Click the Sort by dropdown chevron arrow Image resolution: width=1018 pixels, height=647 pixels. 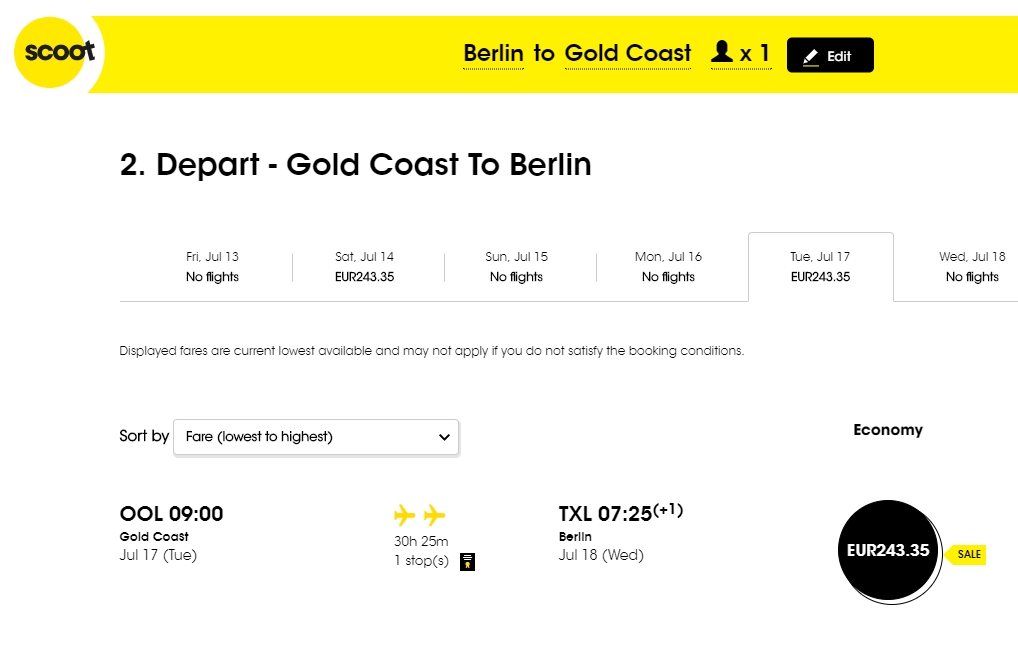(x=444, y=437)
